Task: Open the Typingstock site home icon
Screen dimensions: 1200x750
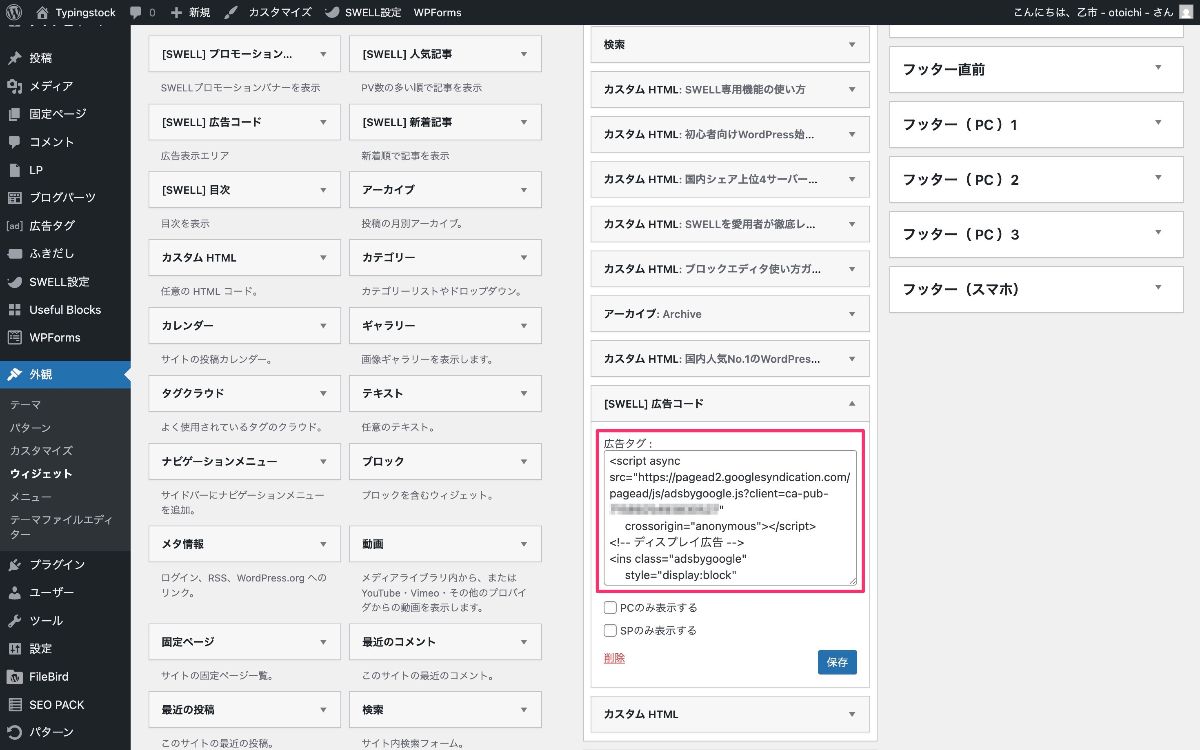Action: pyautogui.click(x=42, y=12)
